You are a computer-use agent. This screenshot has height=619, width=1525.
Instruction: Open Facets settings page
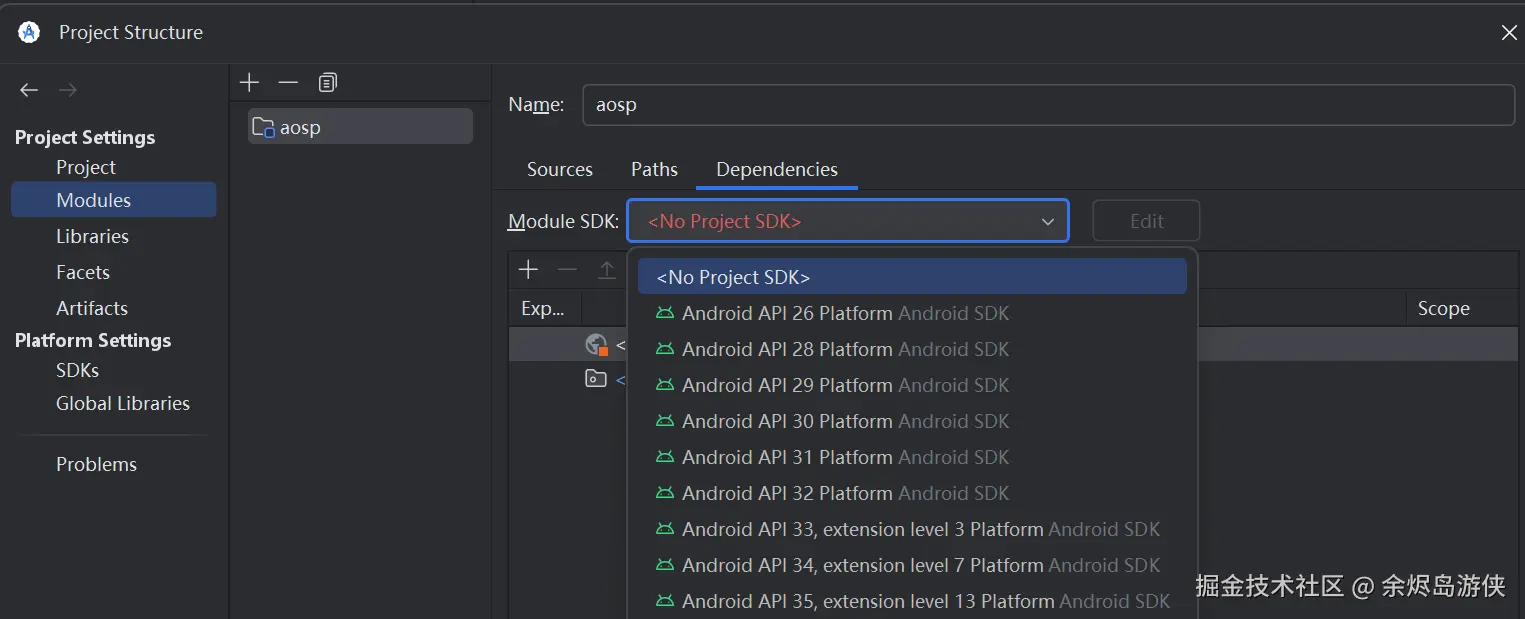(x=83, y=272)
